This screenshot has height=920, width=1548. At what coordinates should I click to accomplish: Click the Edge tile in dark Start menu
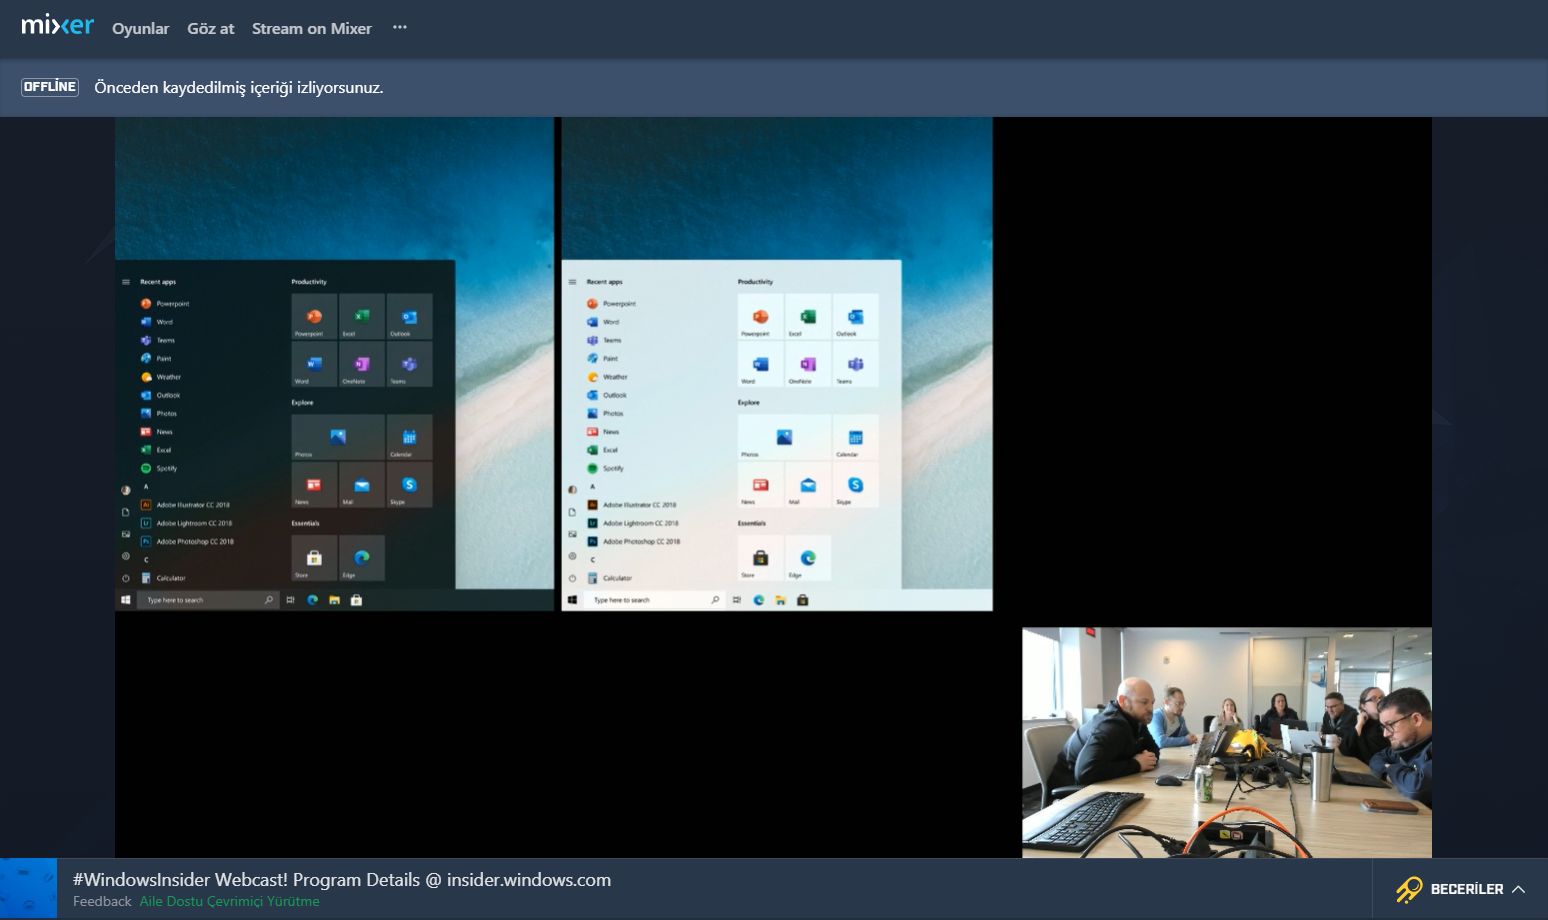pos(361,558)
